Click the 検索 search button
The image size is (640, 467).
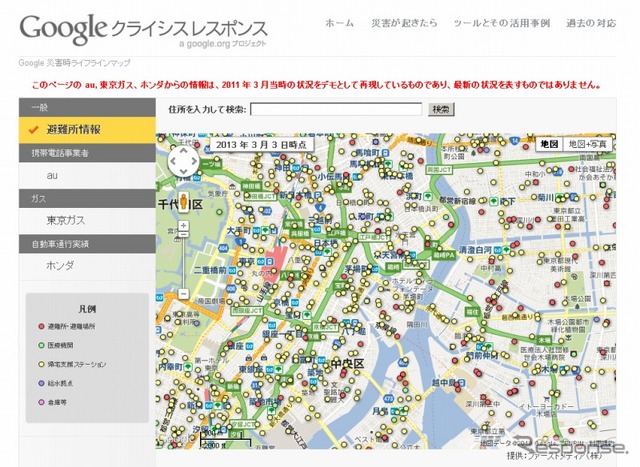click(x=441, y=109)
